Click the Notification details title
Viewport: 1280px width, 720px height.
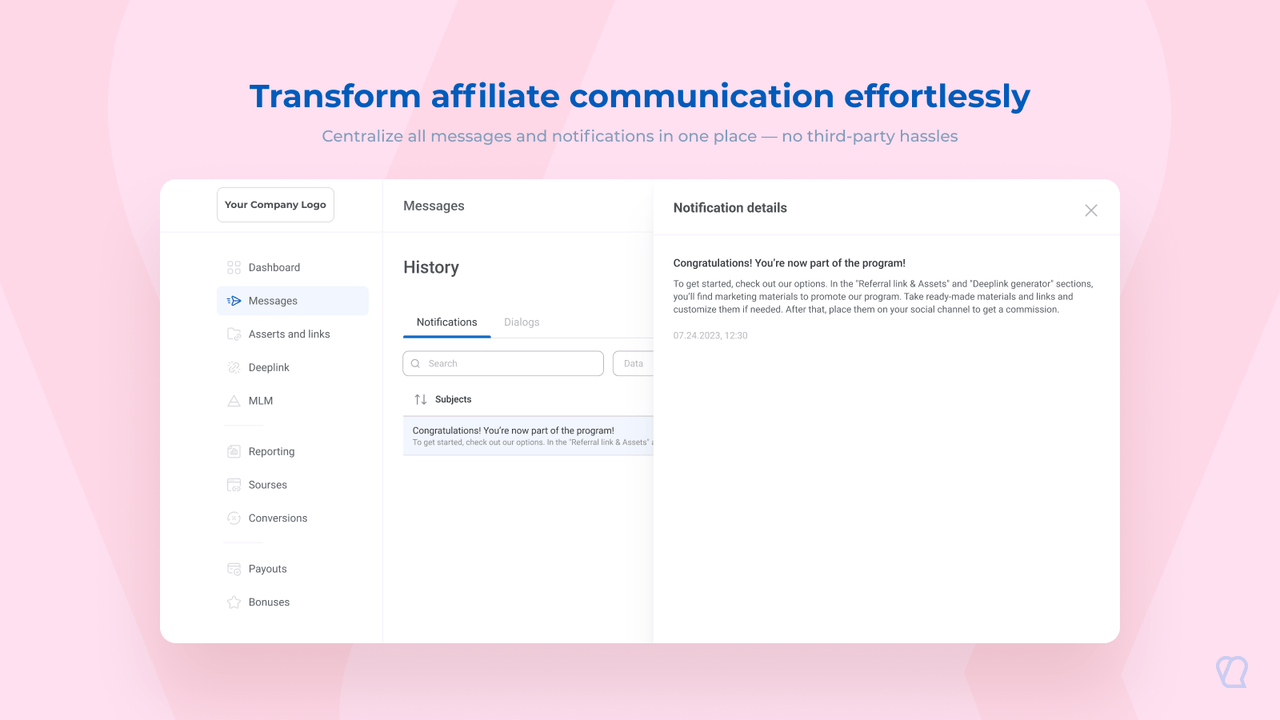point(730,208)
